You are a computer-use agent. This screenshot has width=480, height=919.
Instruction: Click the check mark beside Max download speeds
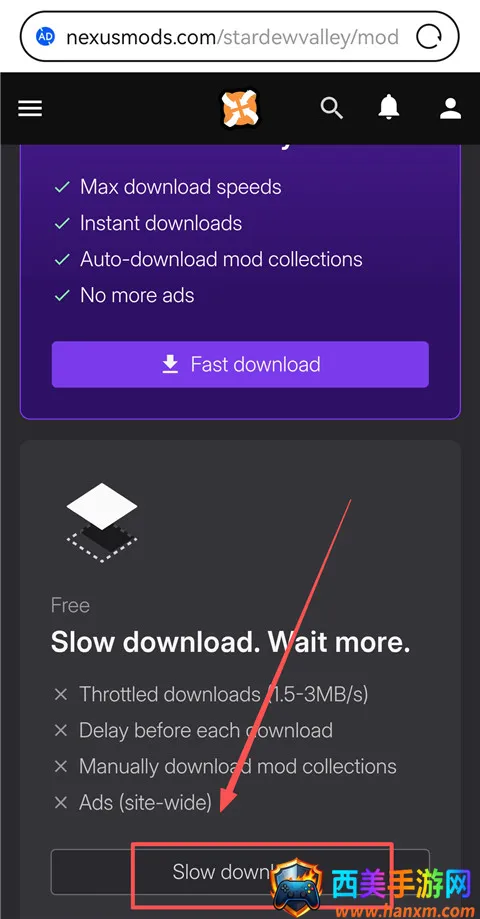pos(62,188)
